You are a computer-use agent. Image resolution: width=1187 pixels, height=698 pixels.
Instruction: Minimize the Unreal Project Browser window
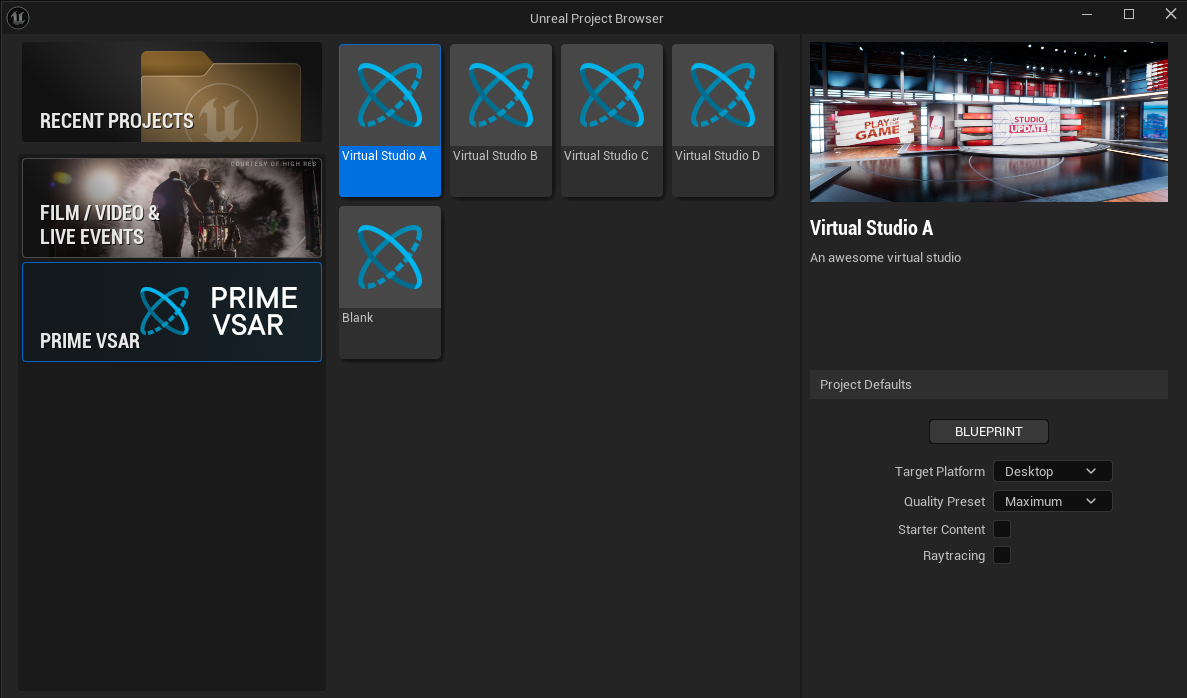(x=1087, y=14)
